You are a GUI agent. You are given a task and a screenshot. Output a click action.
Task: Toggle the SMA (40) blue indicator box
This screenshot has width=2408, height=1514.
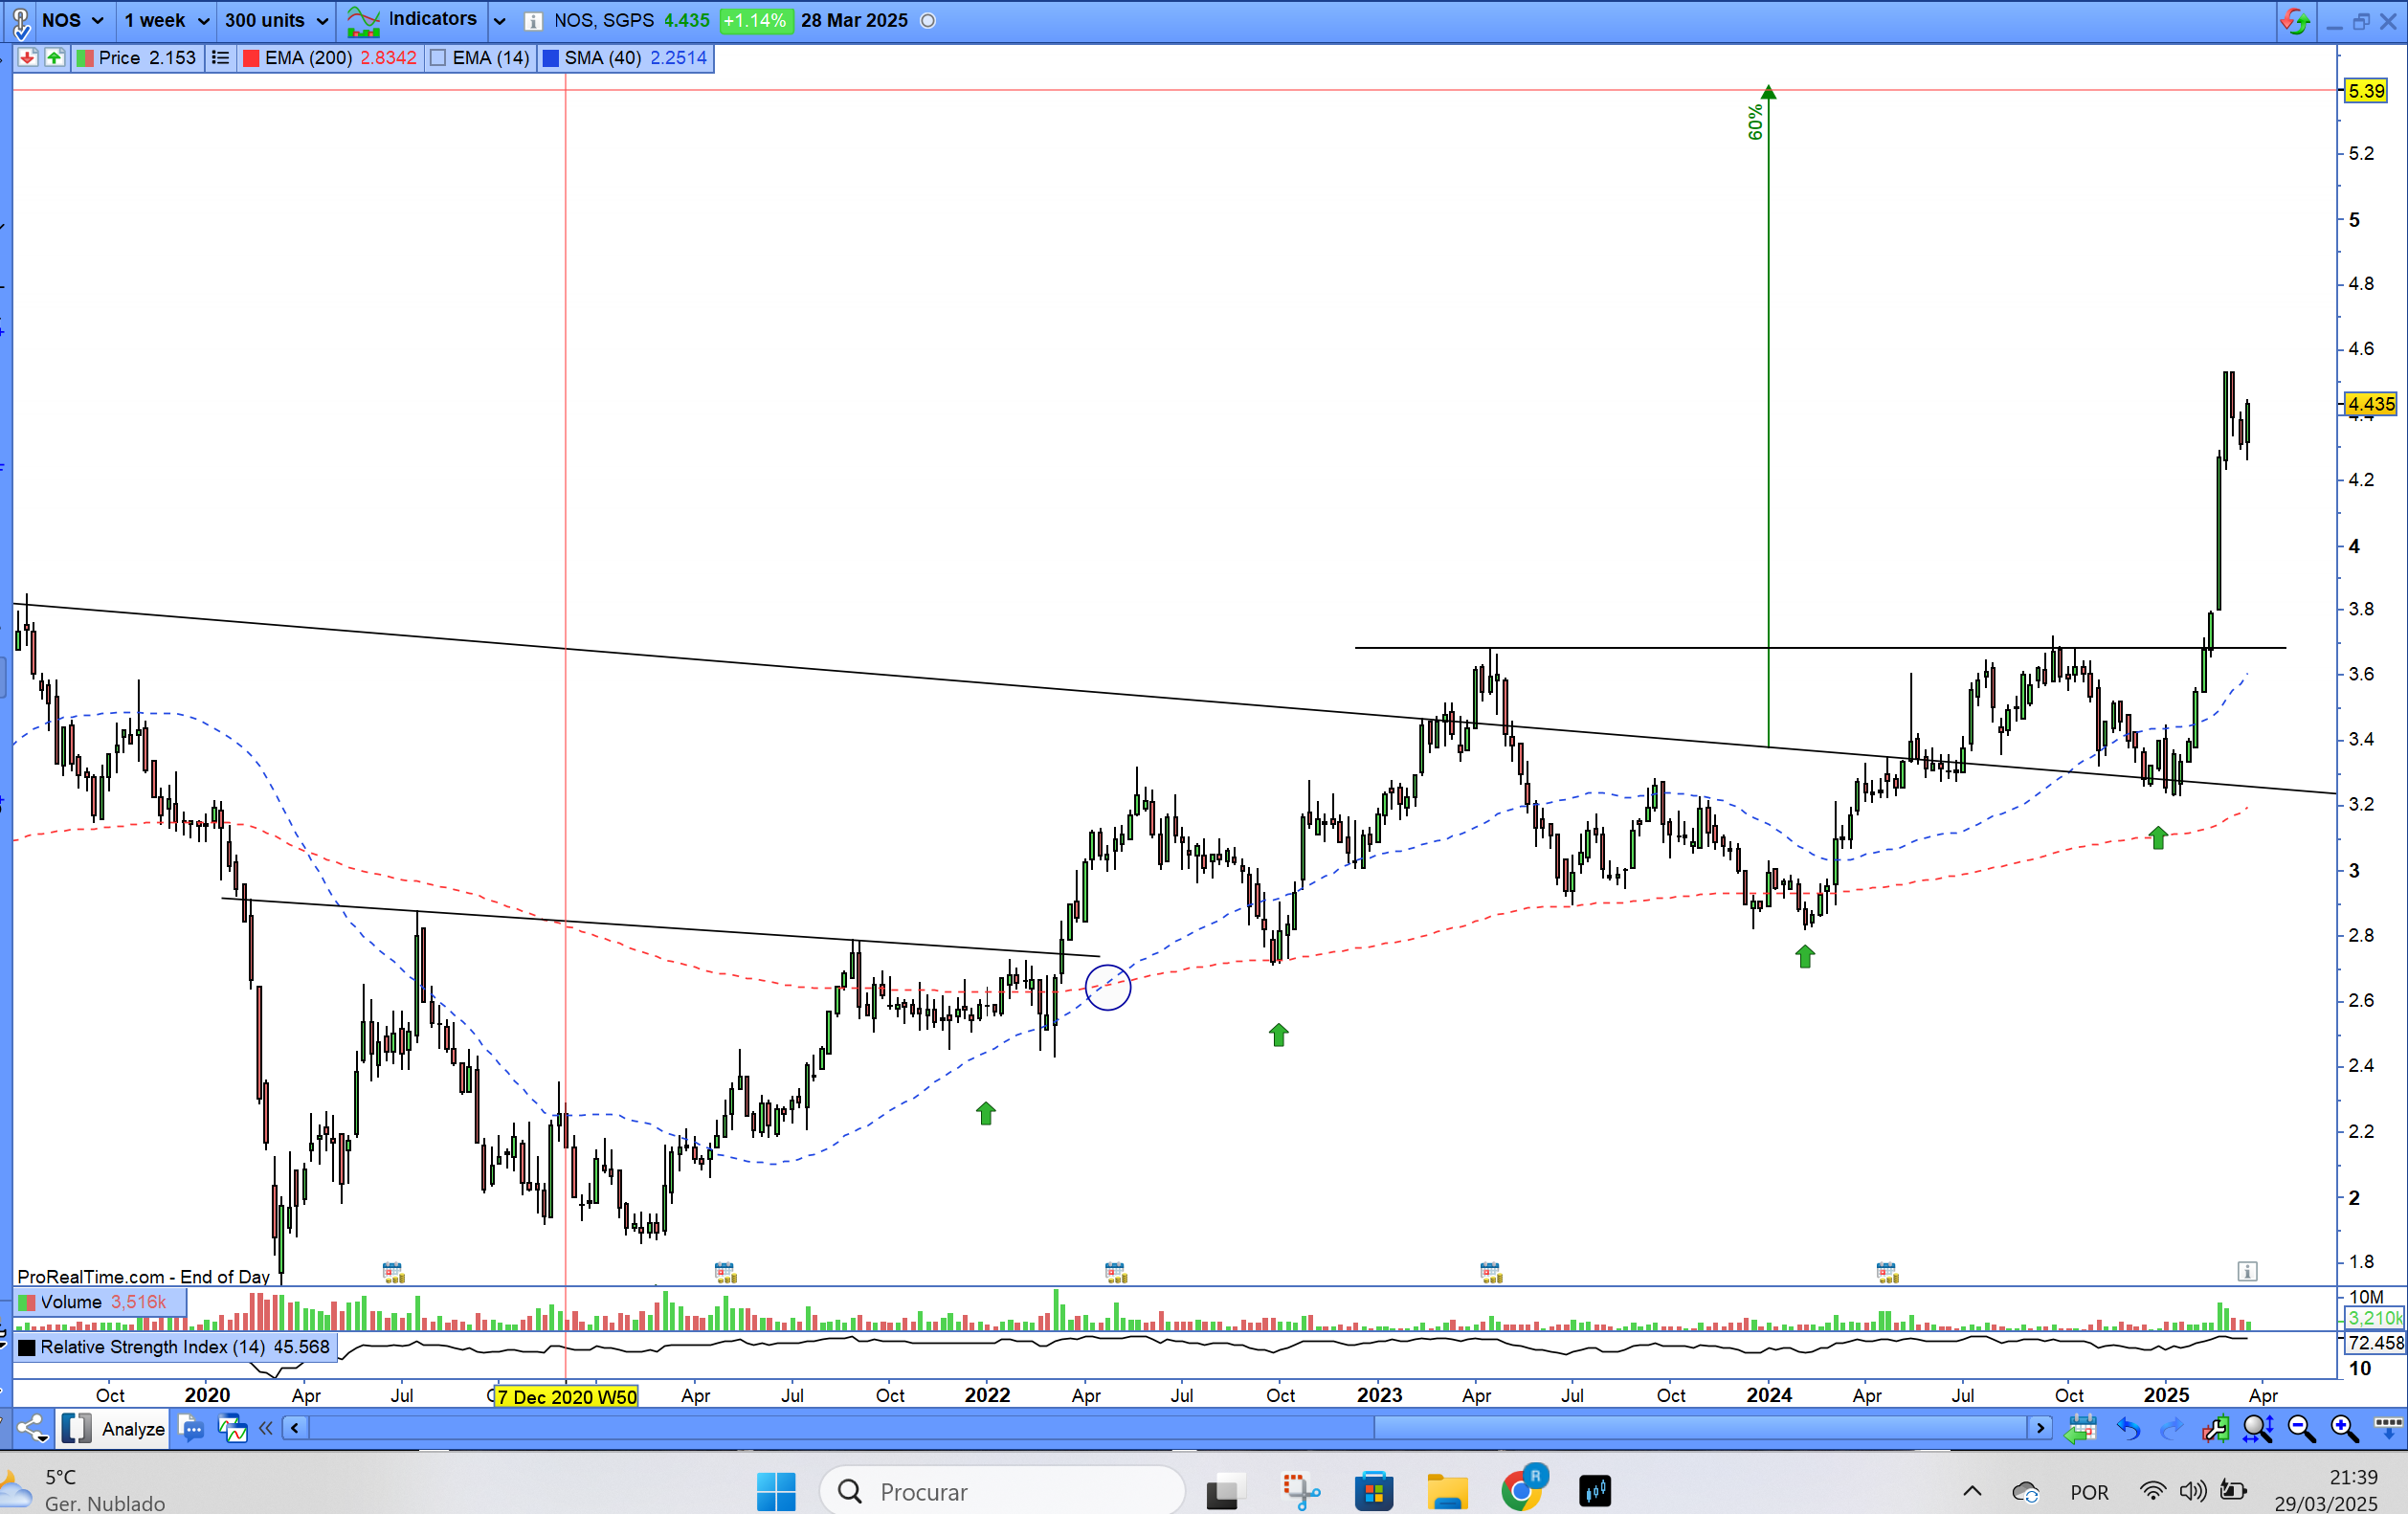[x=550, y=58]
